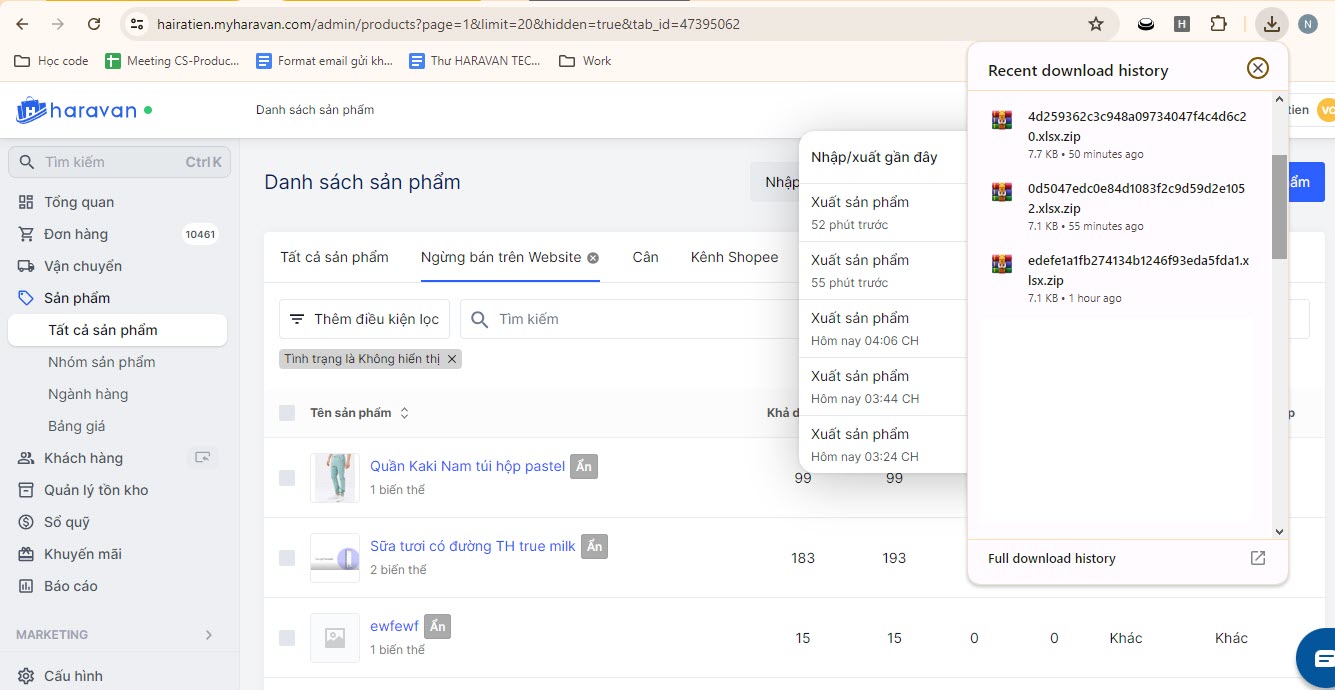The image size is (1335, 690).
Task: Bookmark this page with the star icon
Action: [x=1096, y=24]
